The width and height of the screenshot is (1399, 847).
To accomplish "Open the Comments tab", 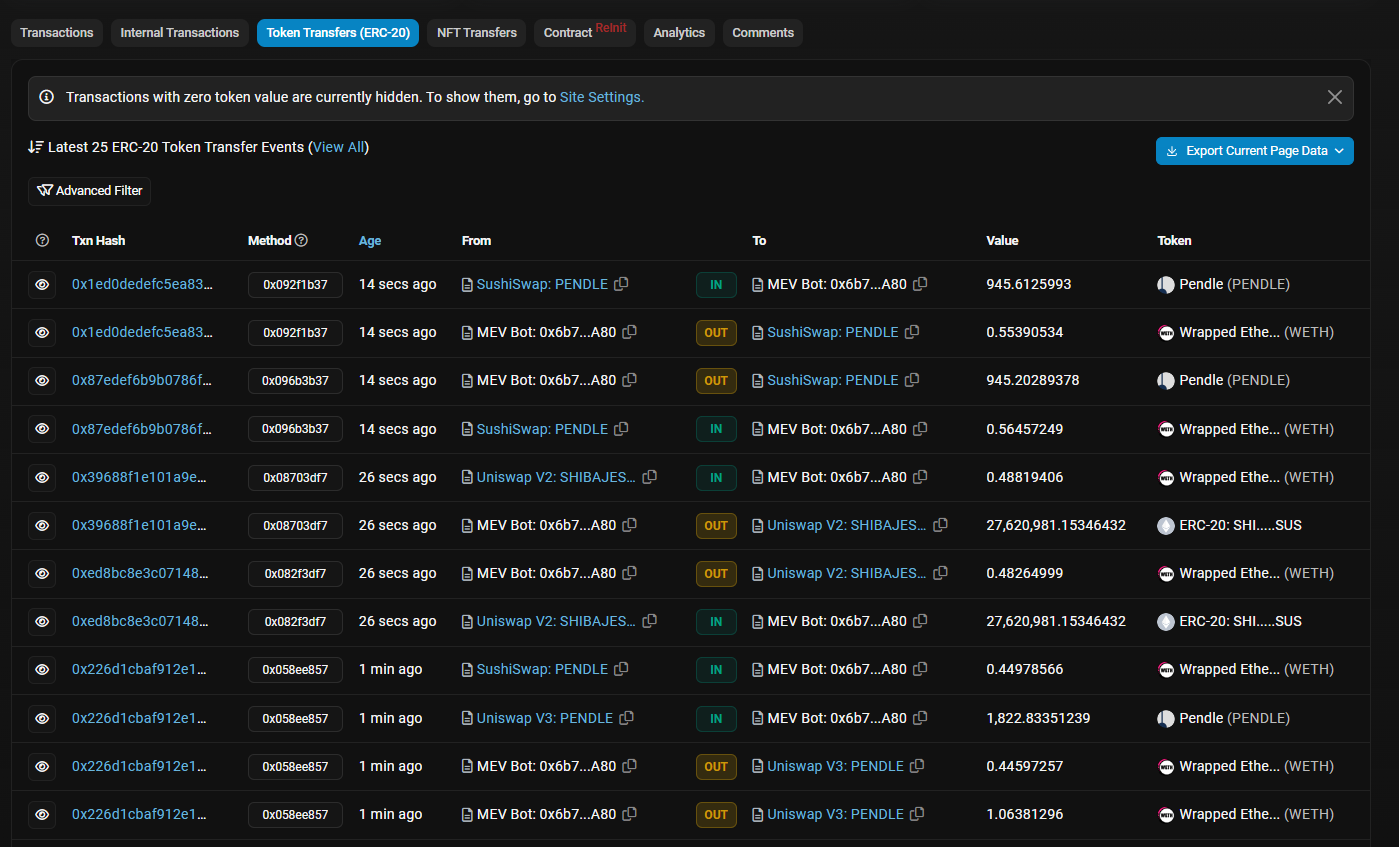I will [763, 33].
